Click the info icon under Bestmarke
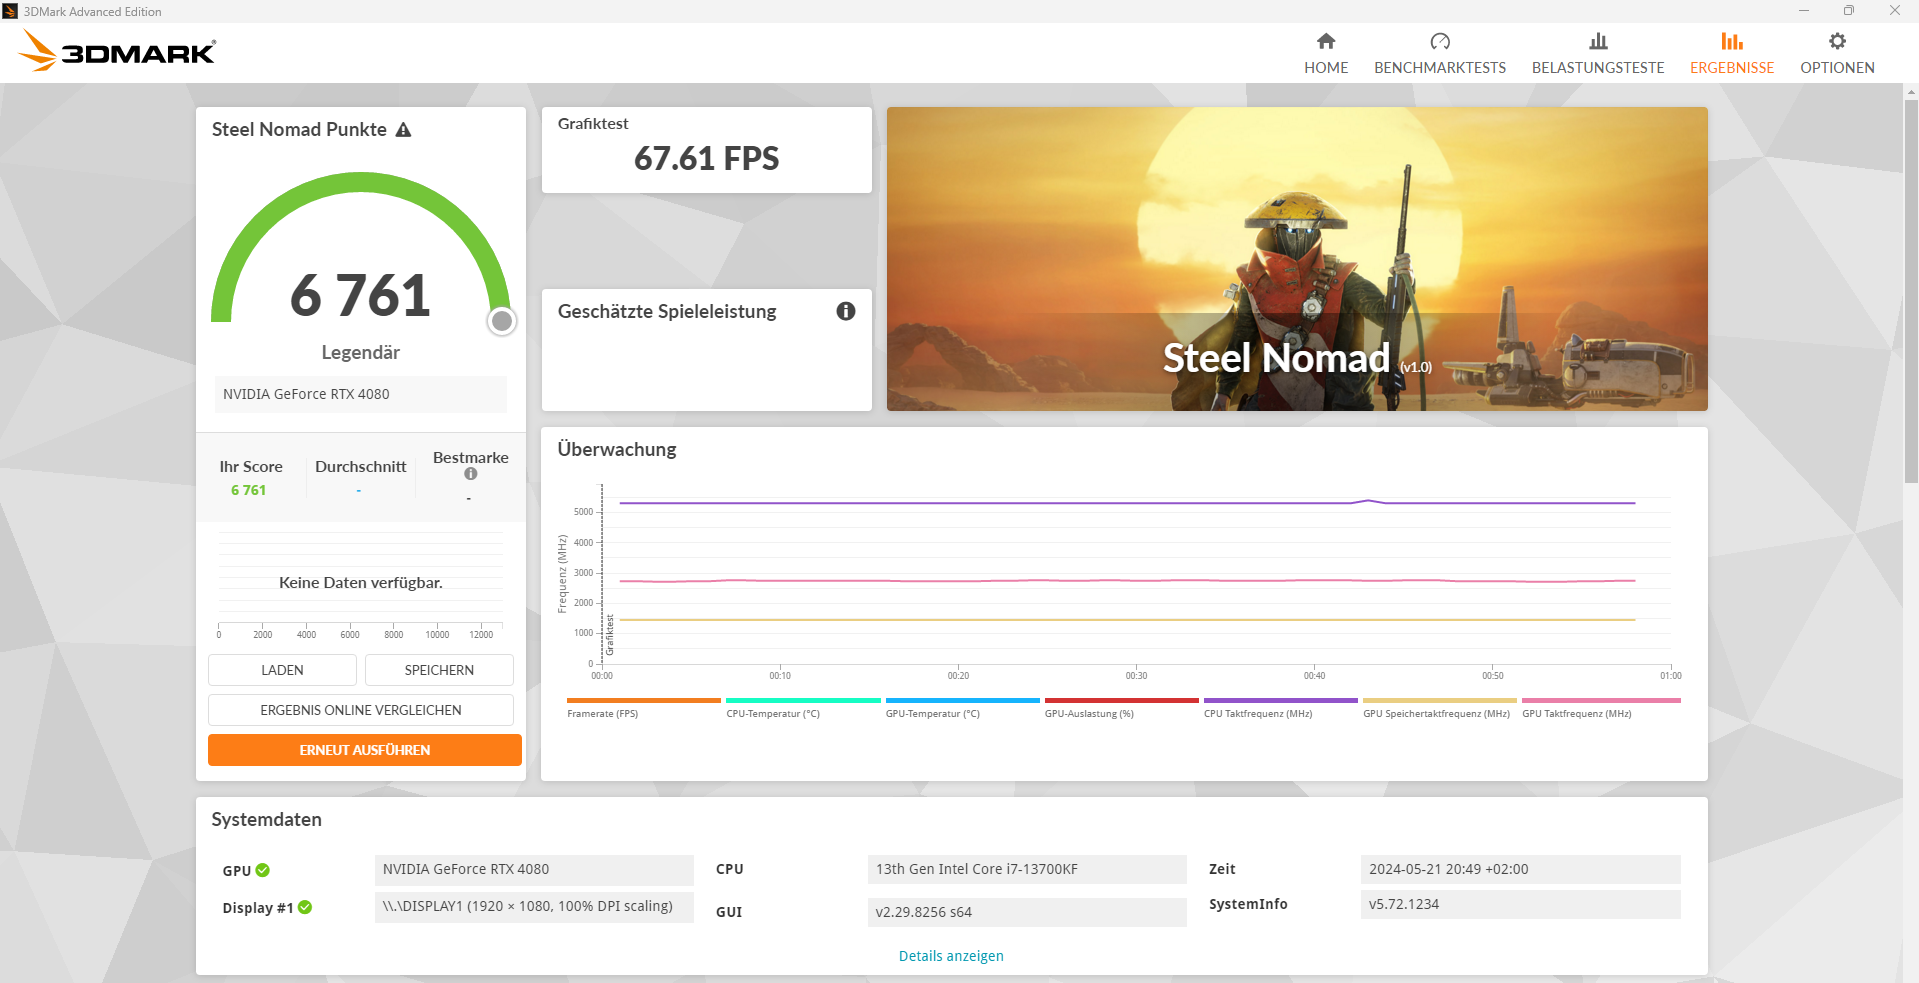 [471, 474]
